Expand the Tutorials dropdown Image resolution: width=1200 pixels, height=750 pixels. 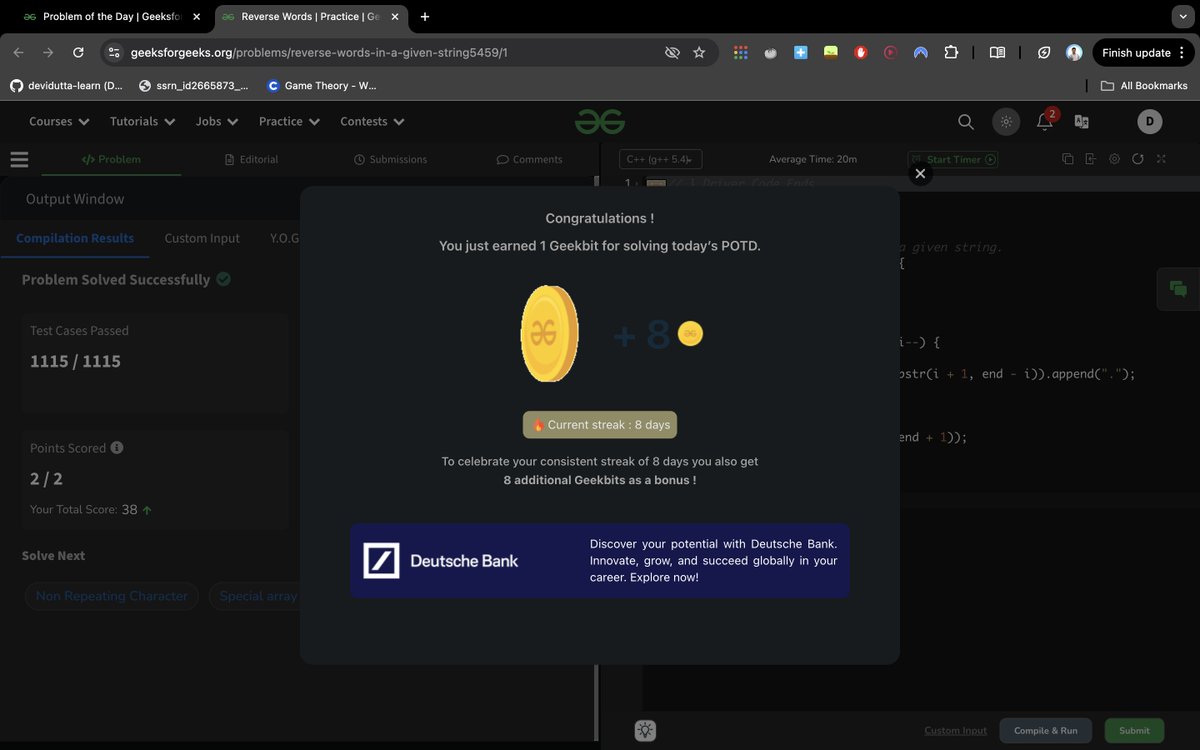pos(142,122)
